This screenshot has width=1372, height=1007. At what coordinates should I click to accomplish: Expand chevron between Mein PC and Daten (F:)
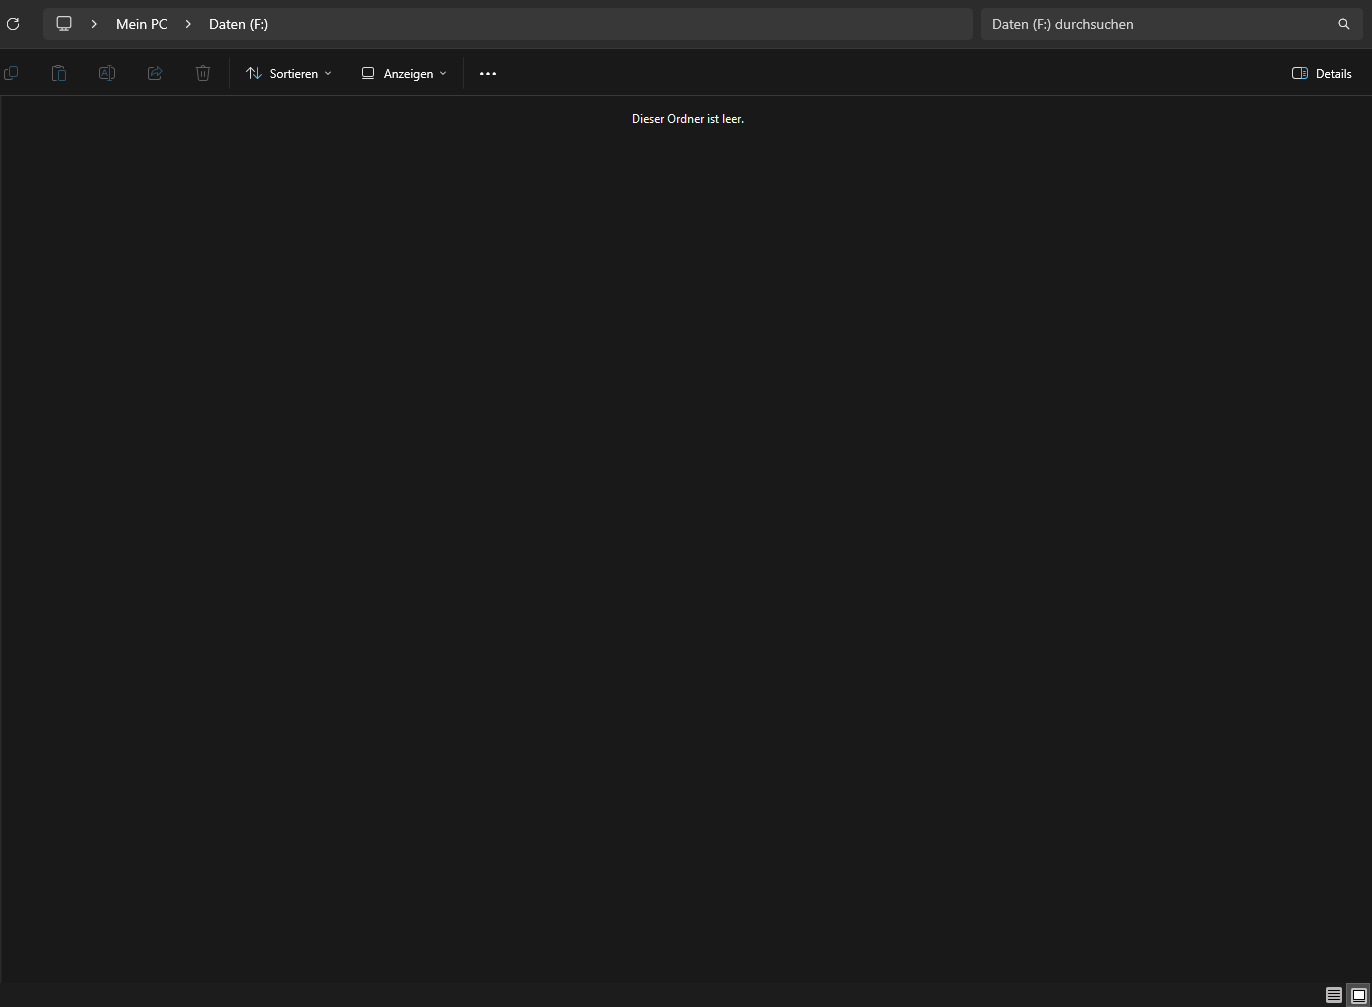click(x=188, y=24)
